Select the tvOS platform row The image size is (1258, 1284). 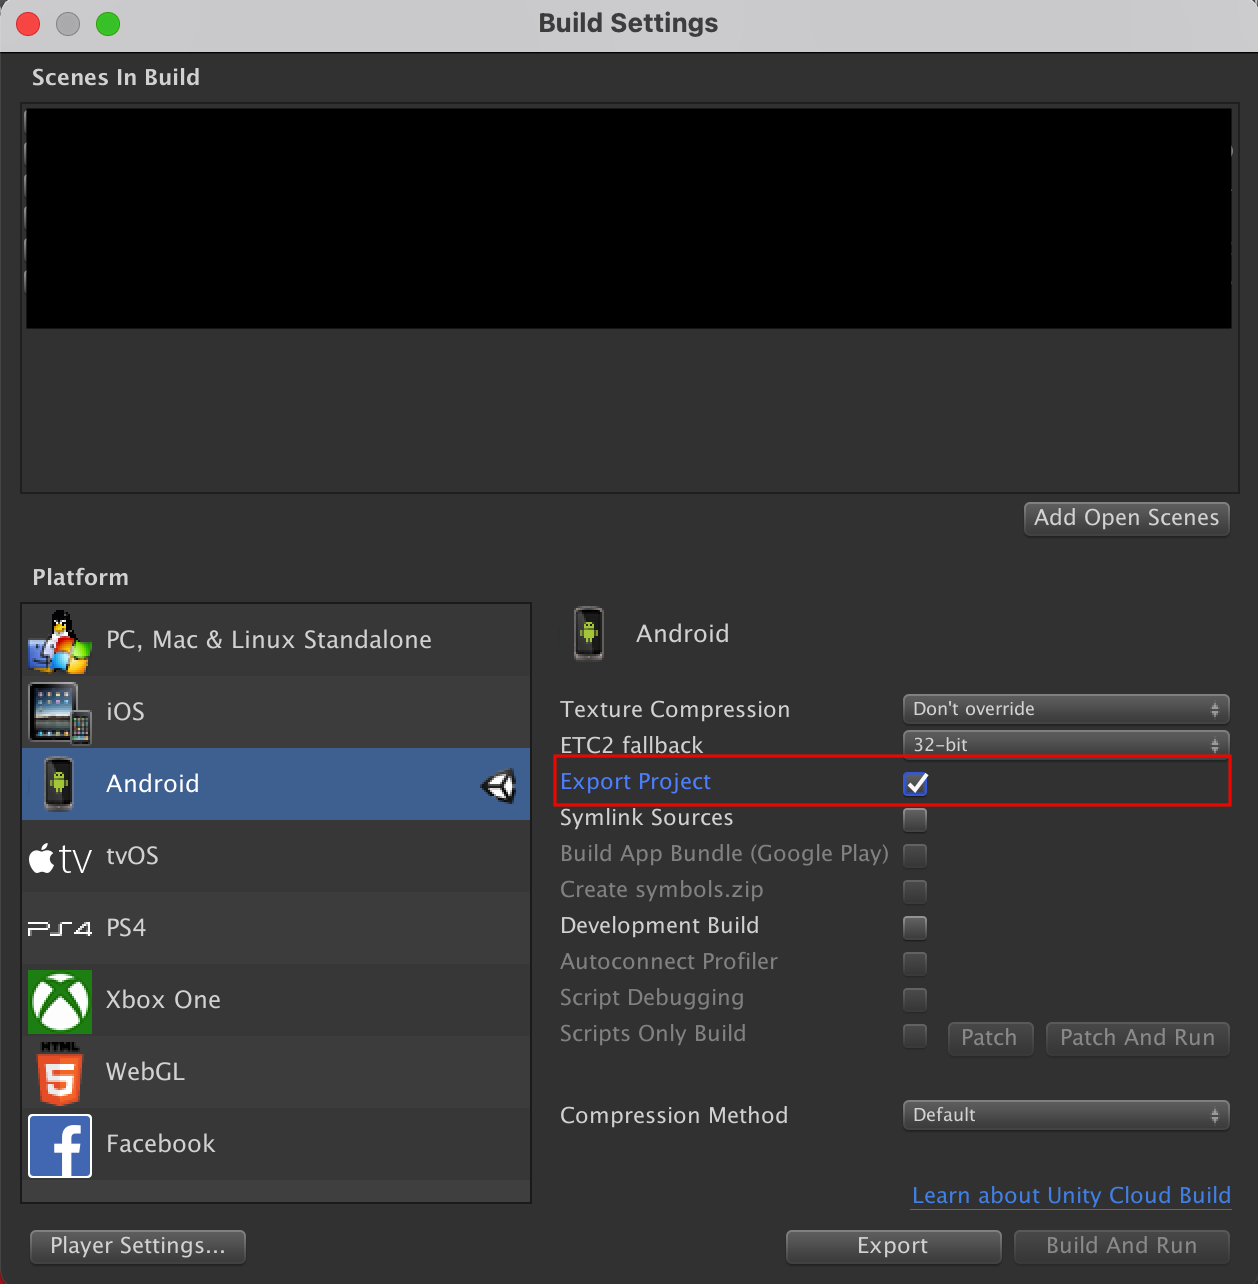point(276,856)
